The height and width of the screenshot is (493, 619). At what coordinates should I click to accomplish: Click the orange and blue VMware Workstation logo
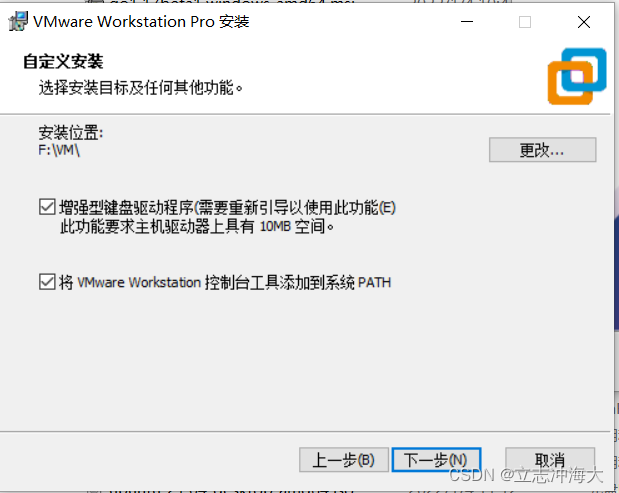coord(577,76)
